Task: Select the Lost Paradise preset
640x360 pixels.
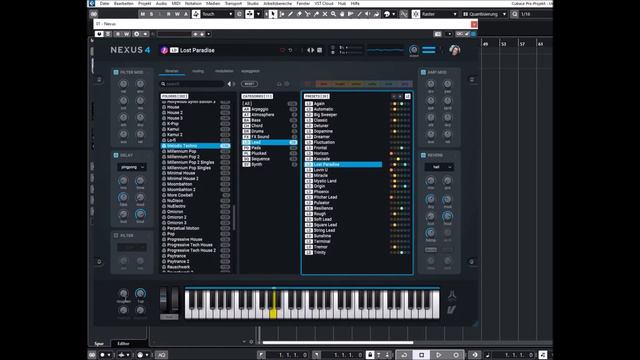Action: tap(343, 164)
